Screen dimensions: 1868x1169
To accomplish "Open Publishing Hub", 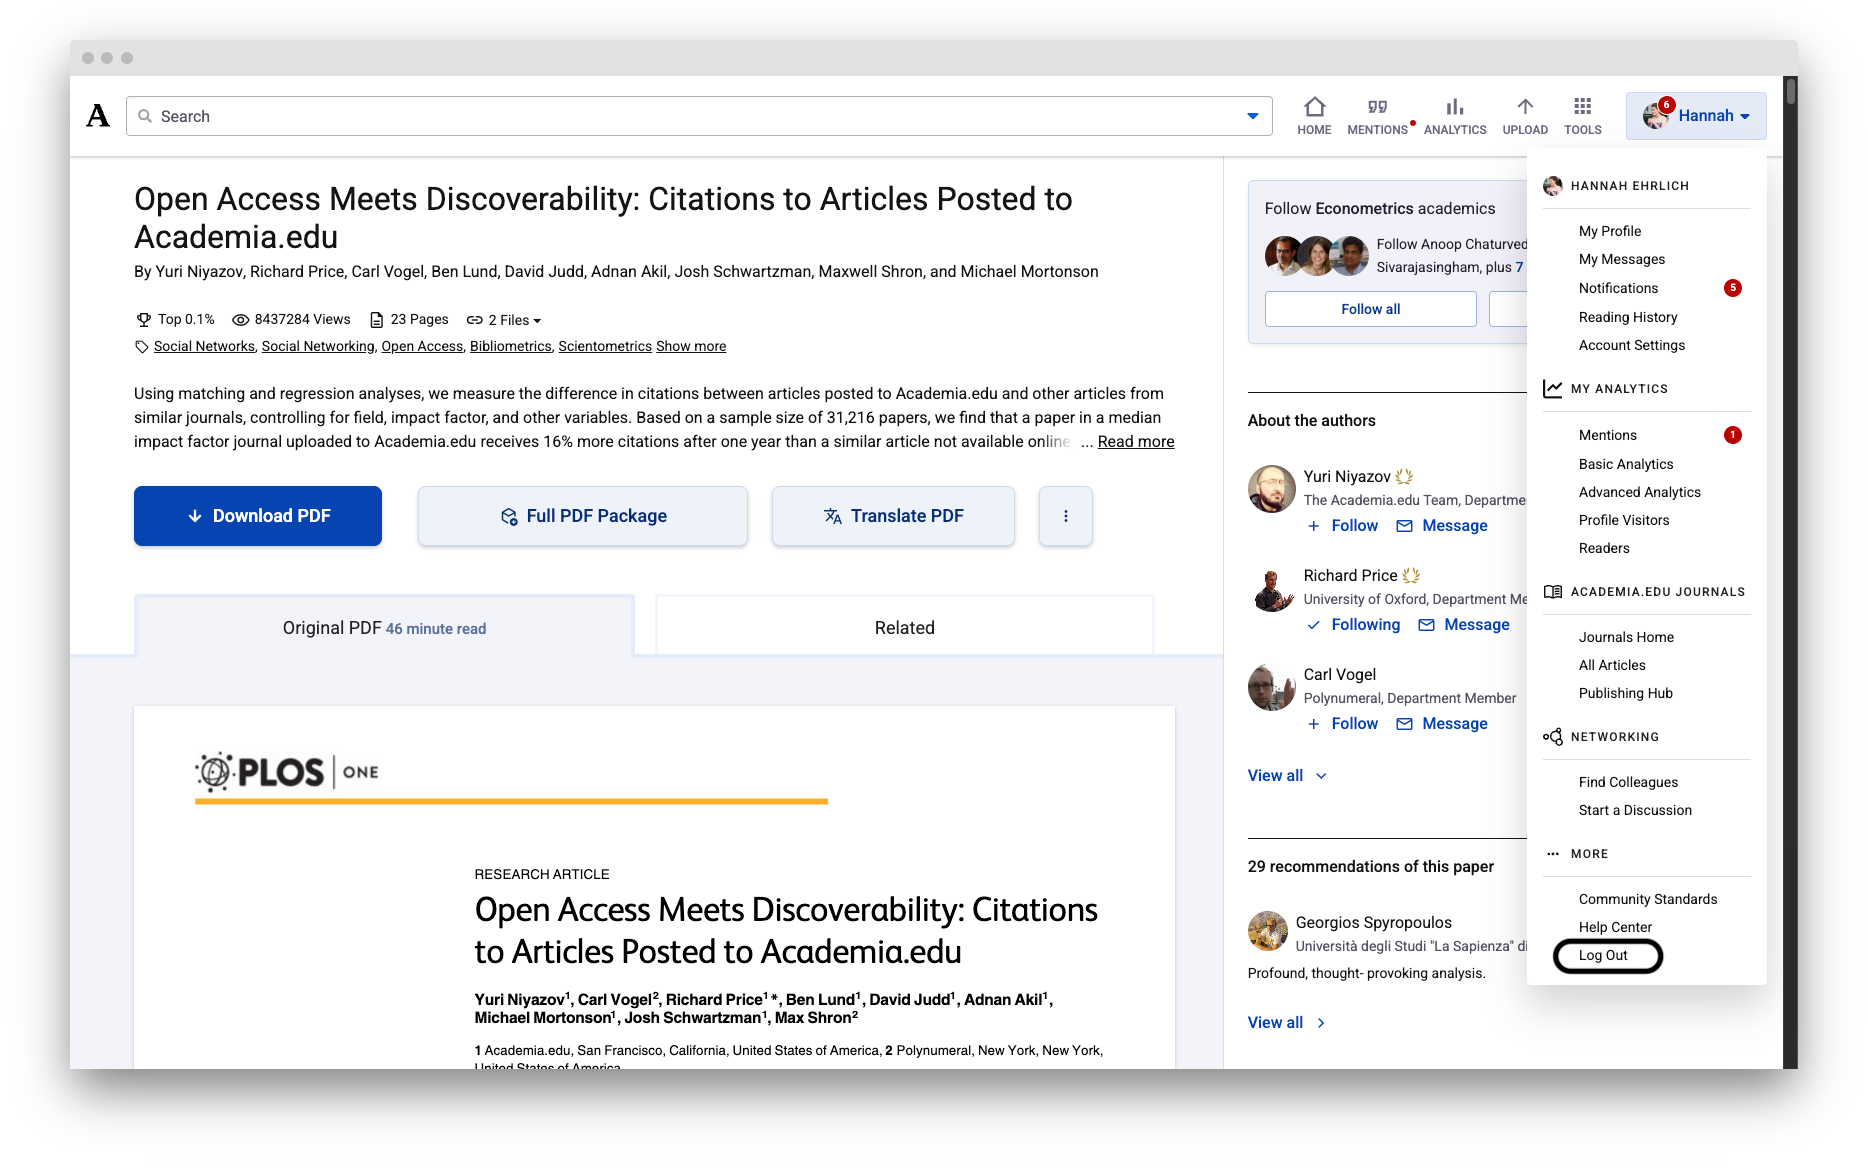I will tap(1626, 693).
